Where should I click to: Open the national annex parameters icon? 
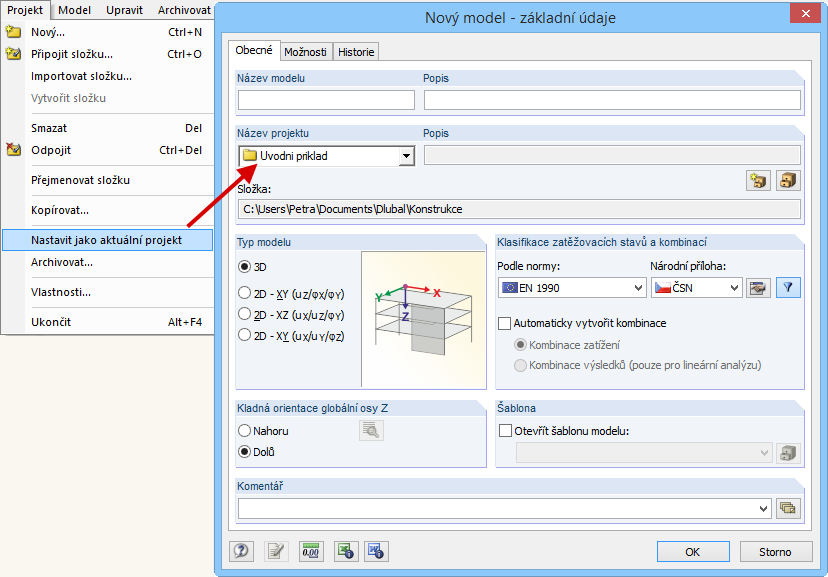pyautogui.click(x=758, y=288)
